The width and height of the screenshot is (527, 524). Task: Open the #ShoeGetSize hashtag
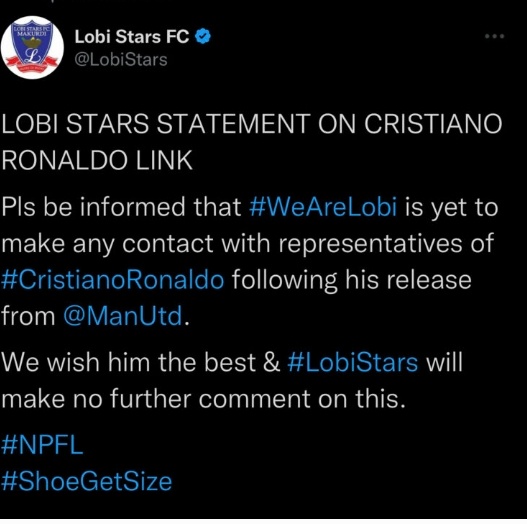point(86,481)
